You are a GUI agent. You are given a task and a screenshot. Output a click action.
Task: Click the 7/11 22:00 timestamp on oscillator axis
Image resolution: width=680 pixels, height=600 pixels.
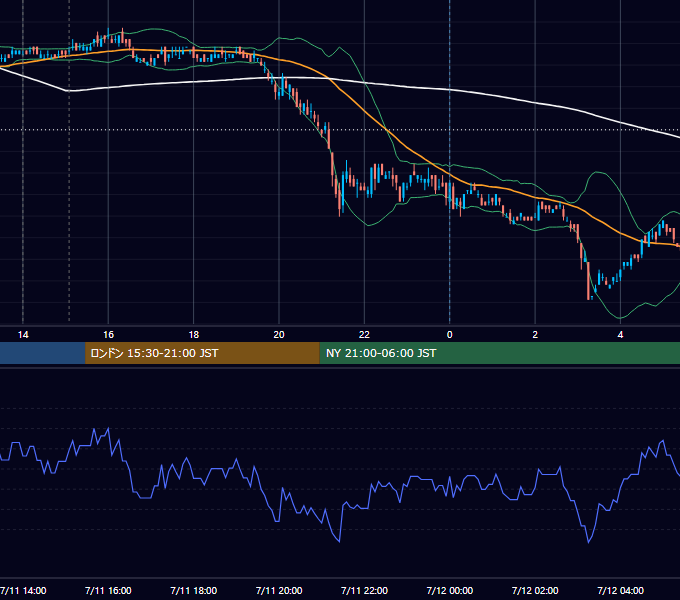364,590
